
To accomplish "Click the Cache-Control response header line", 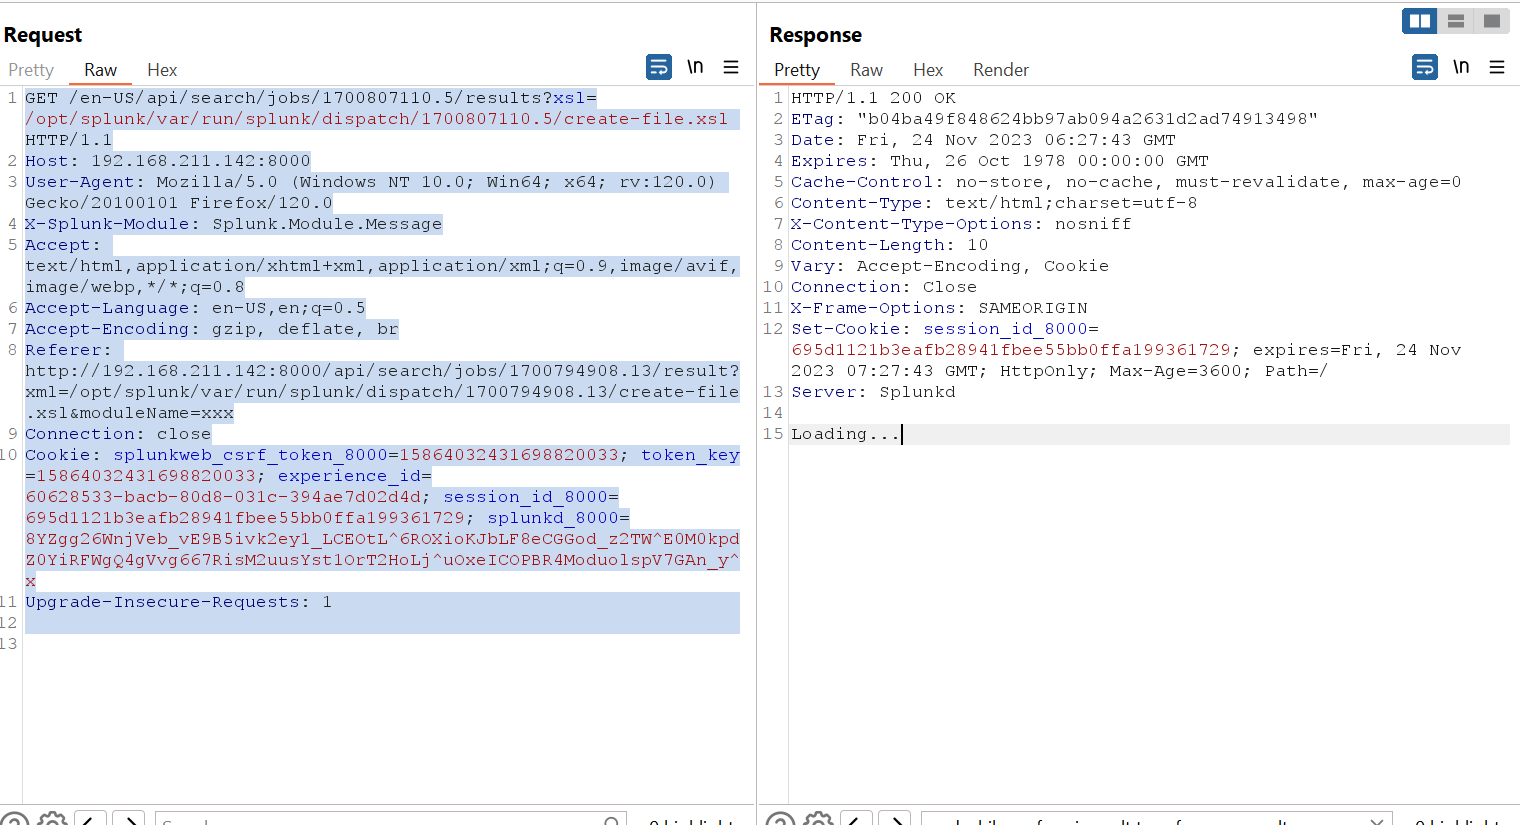I will [x=1126, y=182].
